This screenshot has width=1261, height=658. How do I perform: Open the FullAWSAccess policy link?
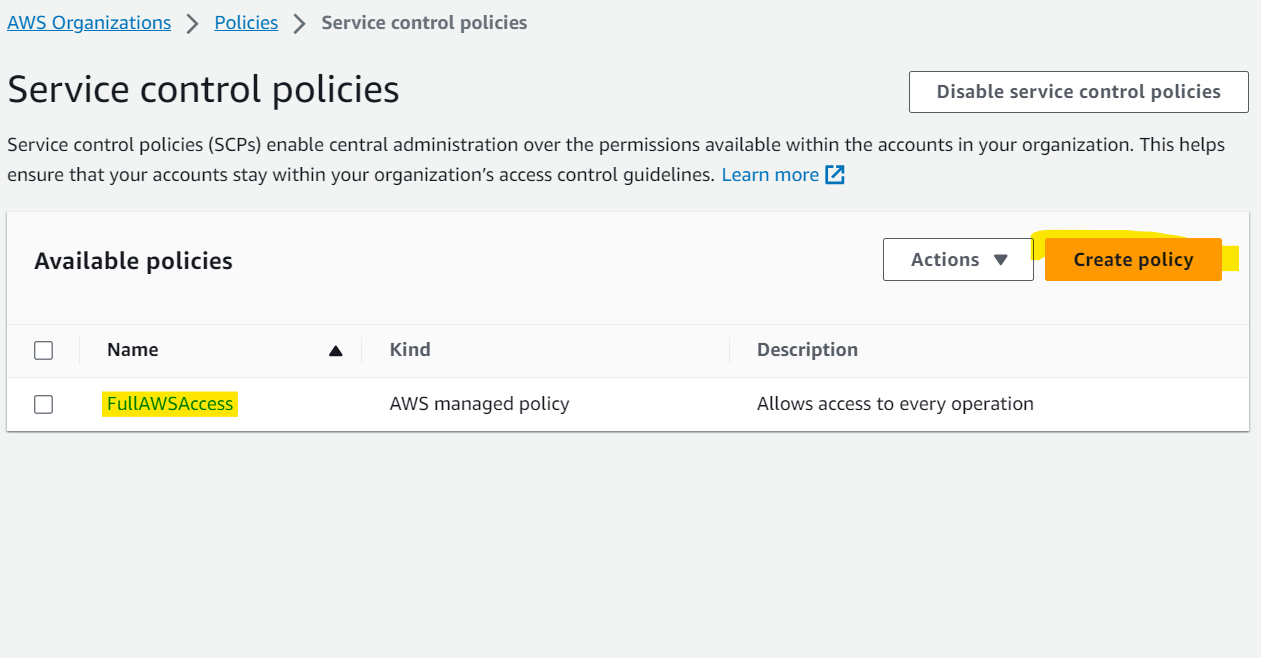pos(170,404)
